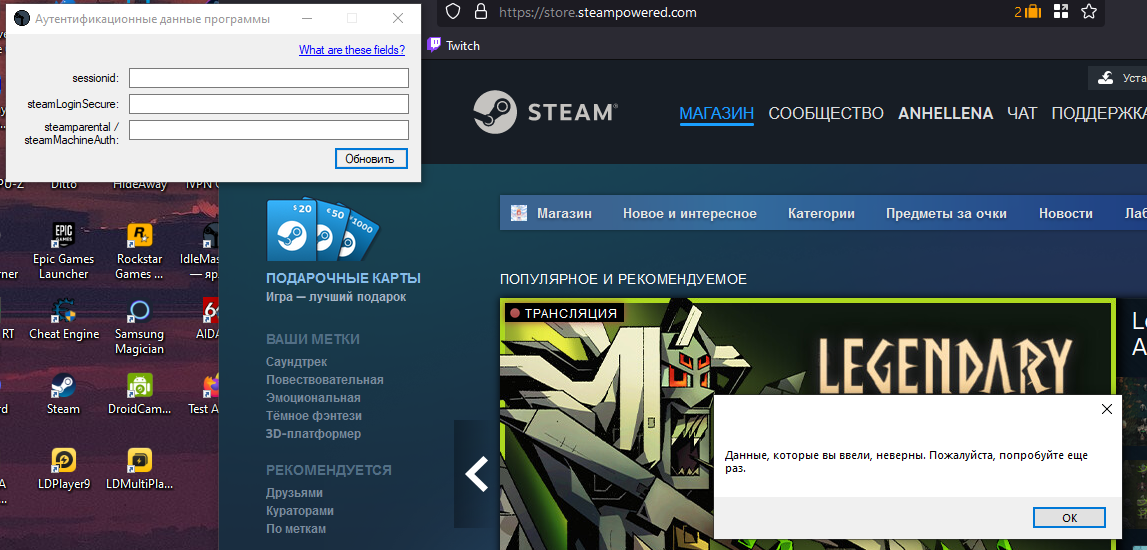Open Rockstar Games desktop shortcut

pyautogui.click(x=139, y=251)
